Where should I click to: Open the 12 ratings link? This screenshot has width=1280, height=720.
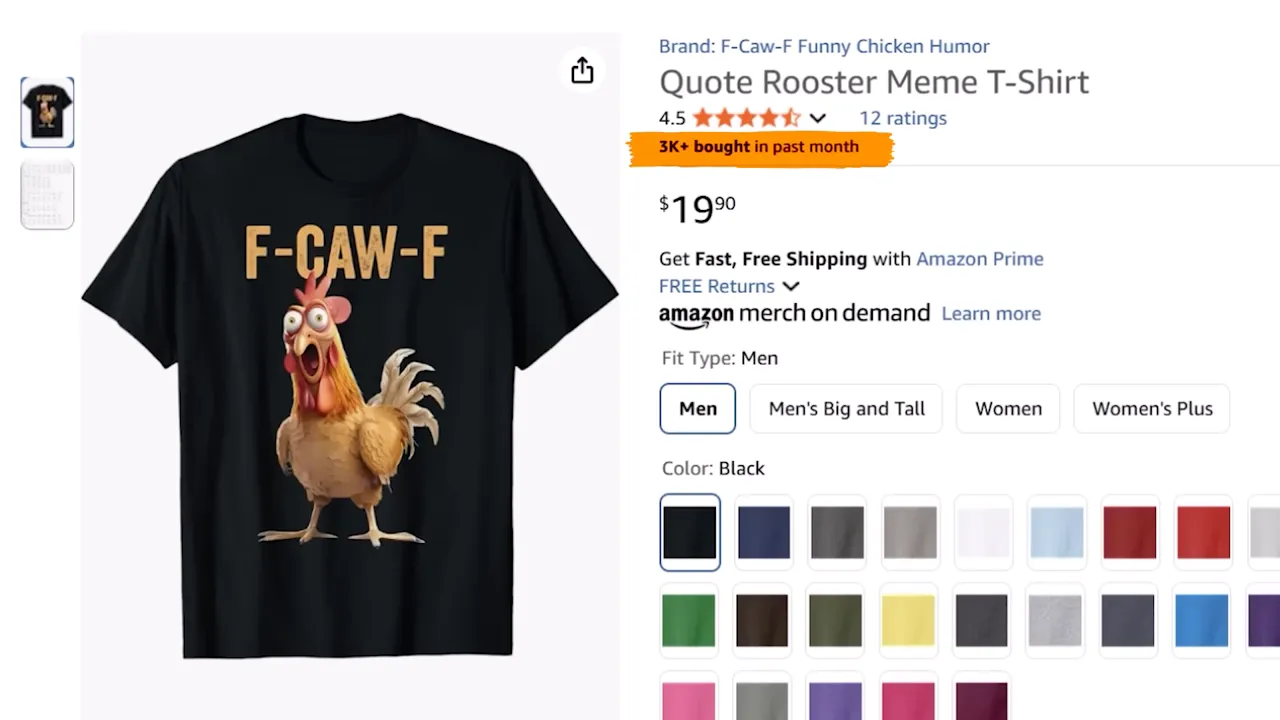(x=903, y=118)
